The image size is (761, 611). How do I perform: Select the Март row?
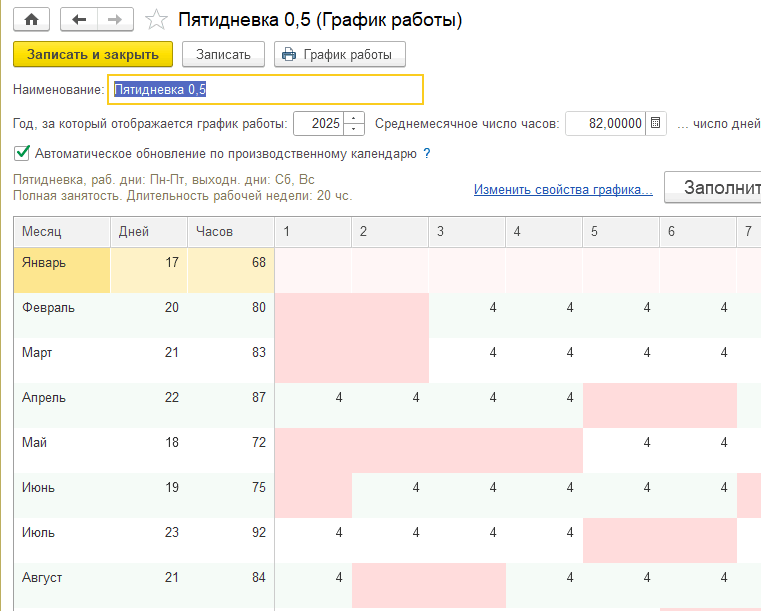coord(387,361)
